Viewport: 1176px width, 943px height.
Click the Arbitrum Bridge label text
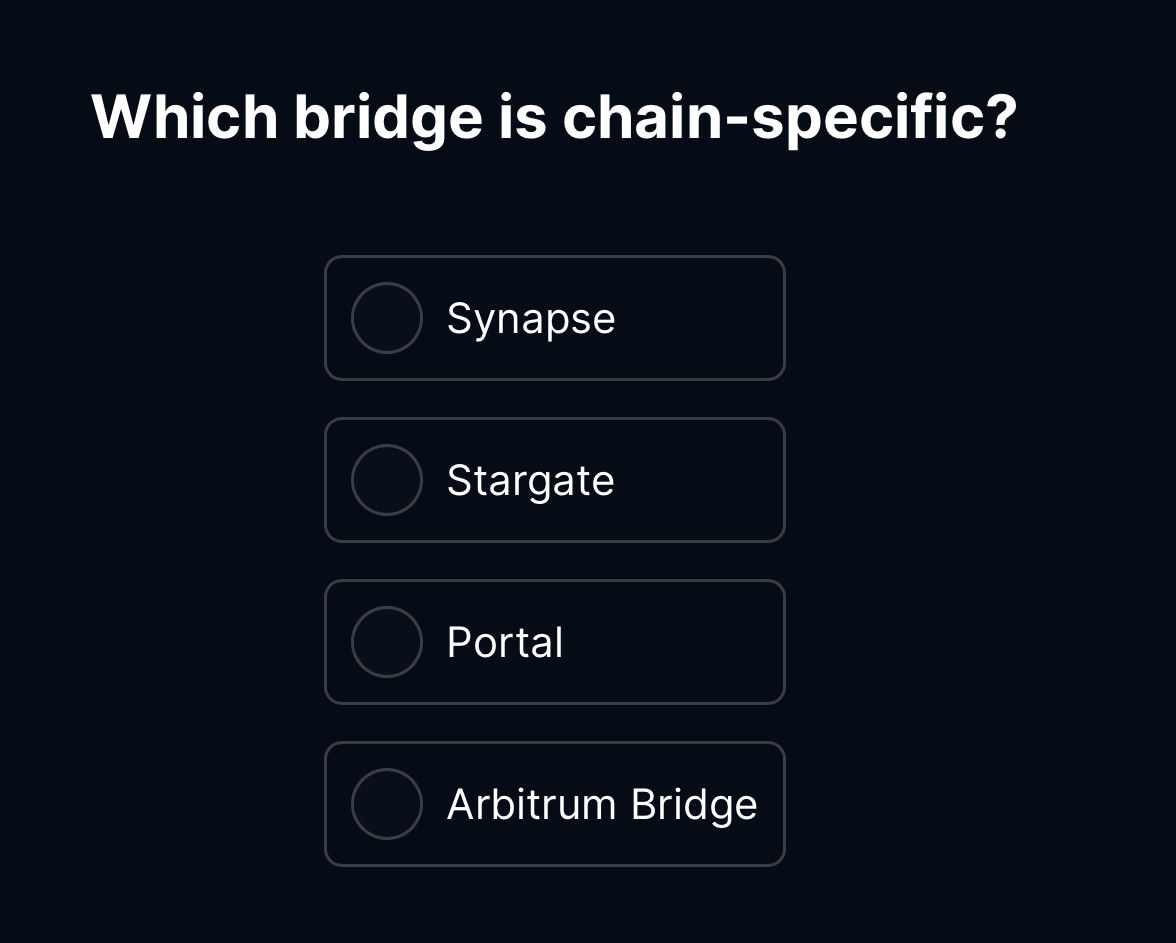click(x=602, y=804)
